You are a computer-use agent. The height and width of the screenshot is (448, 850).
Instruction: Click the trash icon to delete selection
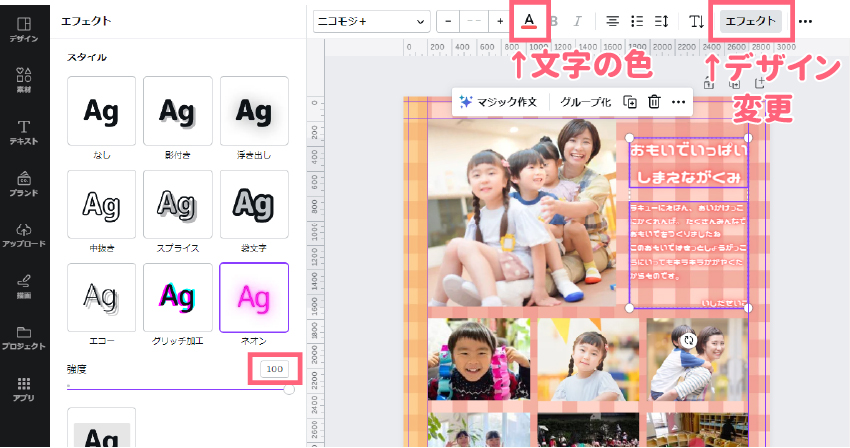tap(654, 101)
